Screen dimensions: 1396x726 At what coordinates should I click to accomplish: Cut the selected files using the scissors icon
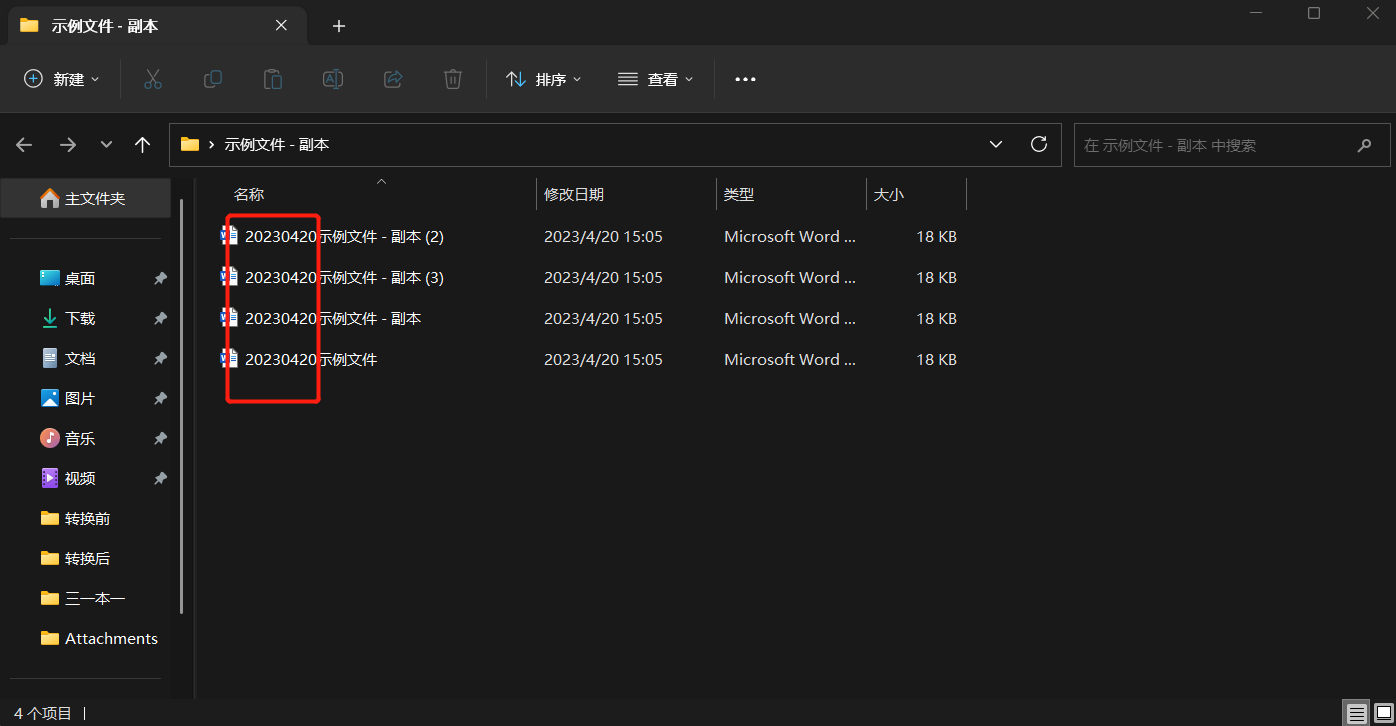pos(152,79)
